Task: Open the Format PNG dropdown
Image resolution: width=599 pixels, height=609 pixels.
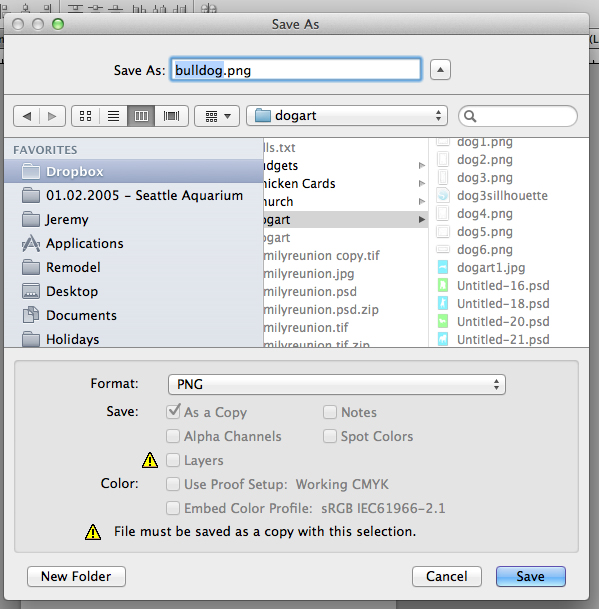Action: click(337, 384)
